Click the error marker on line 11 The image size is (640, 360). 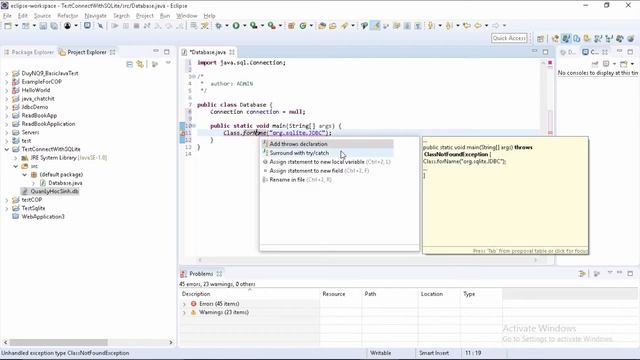coord(182,133)
